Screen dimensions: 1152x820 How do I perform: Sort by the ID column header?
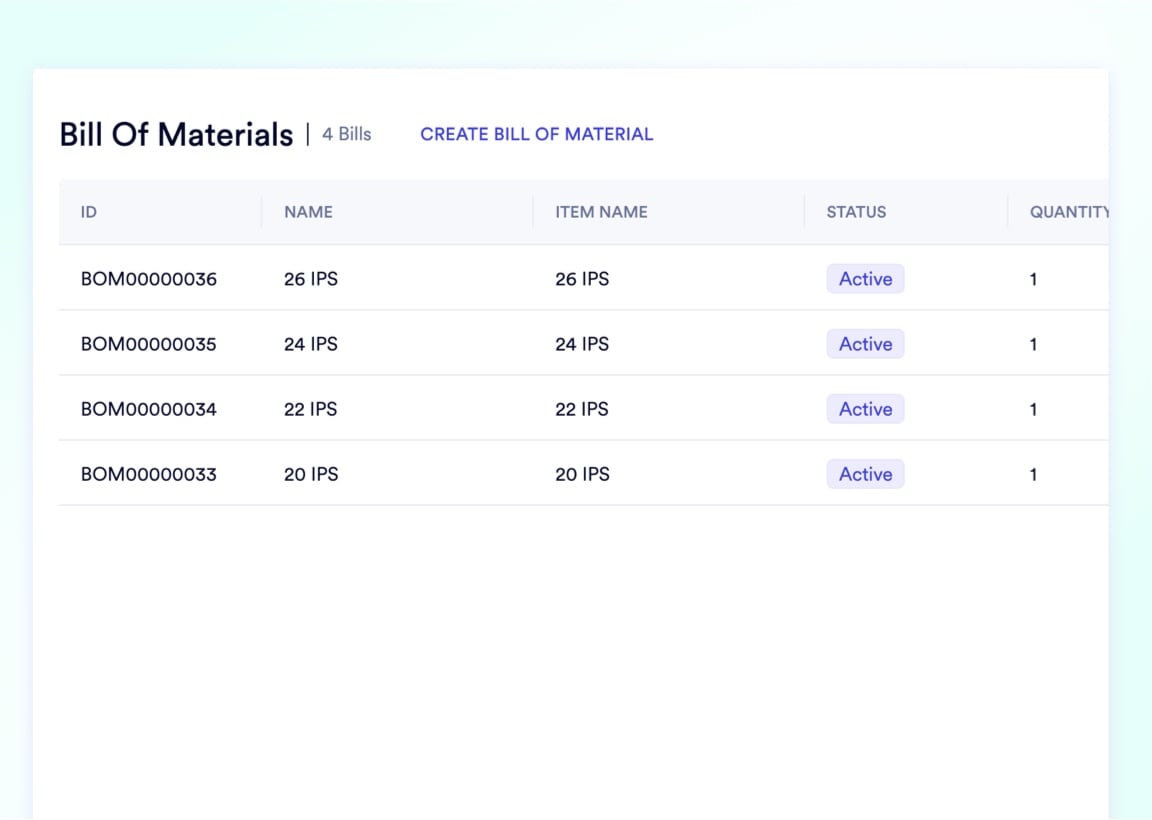89,212
